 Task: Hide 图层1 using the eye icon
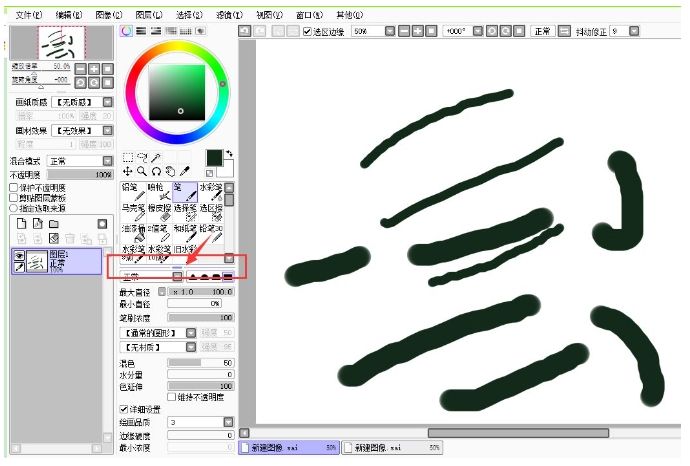[x=19, y=256]
